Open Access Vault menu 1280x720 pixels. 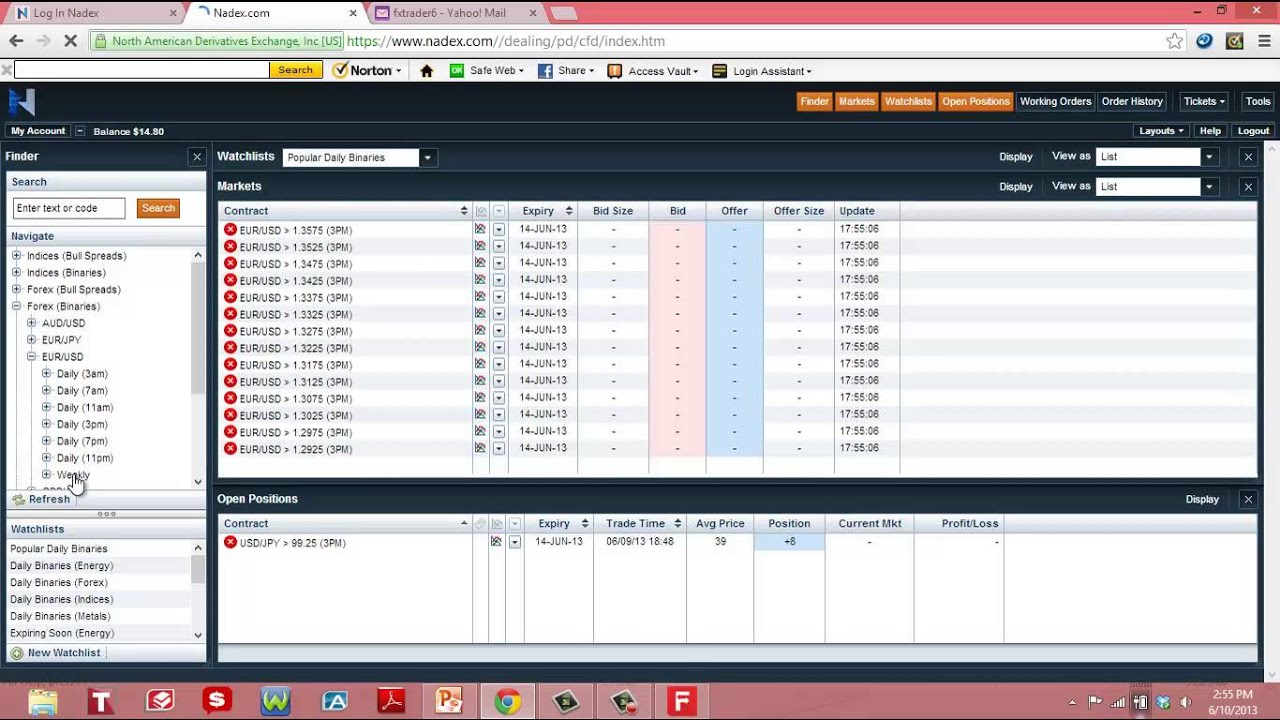[x=653, y=71]
